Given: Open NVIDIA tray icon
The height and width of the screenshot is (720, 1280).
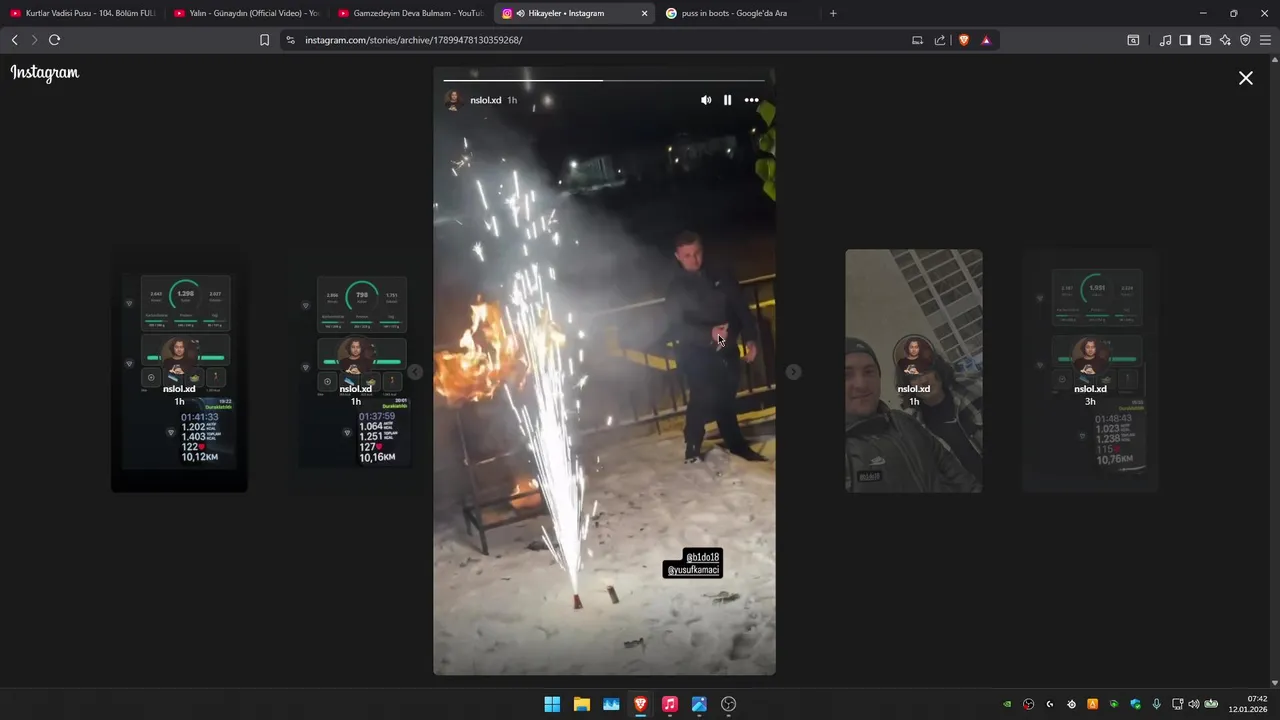Looking at the screenshot, I should click(x=1007, y=704).
